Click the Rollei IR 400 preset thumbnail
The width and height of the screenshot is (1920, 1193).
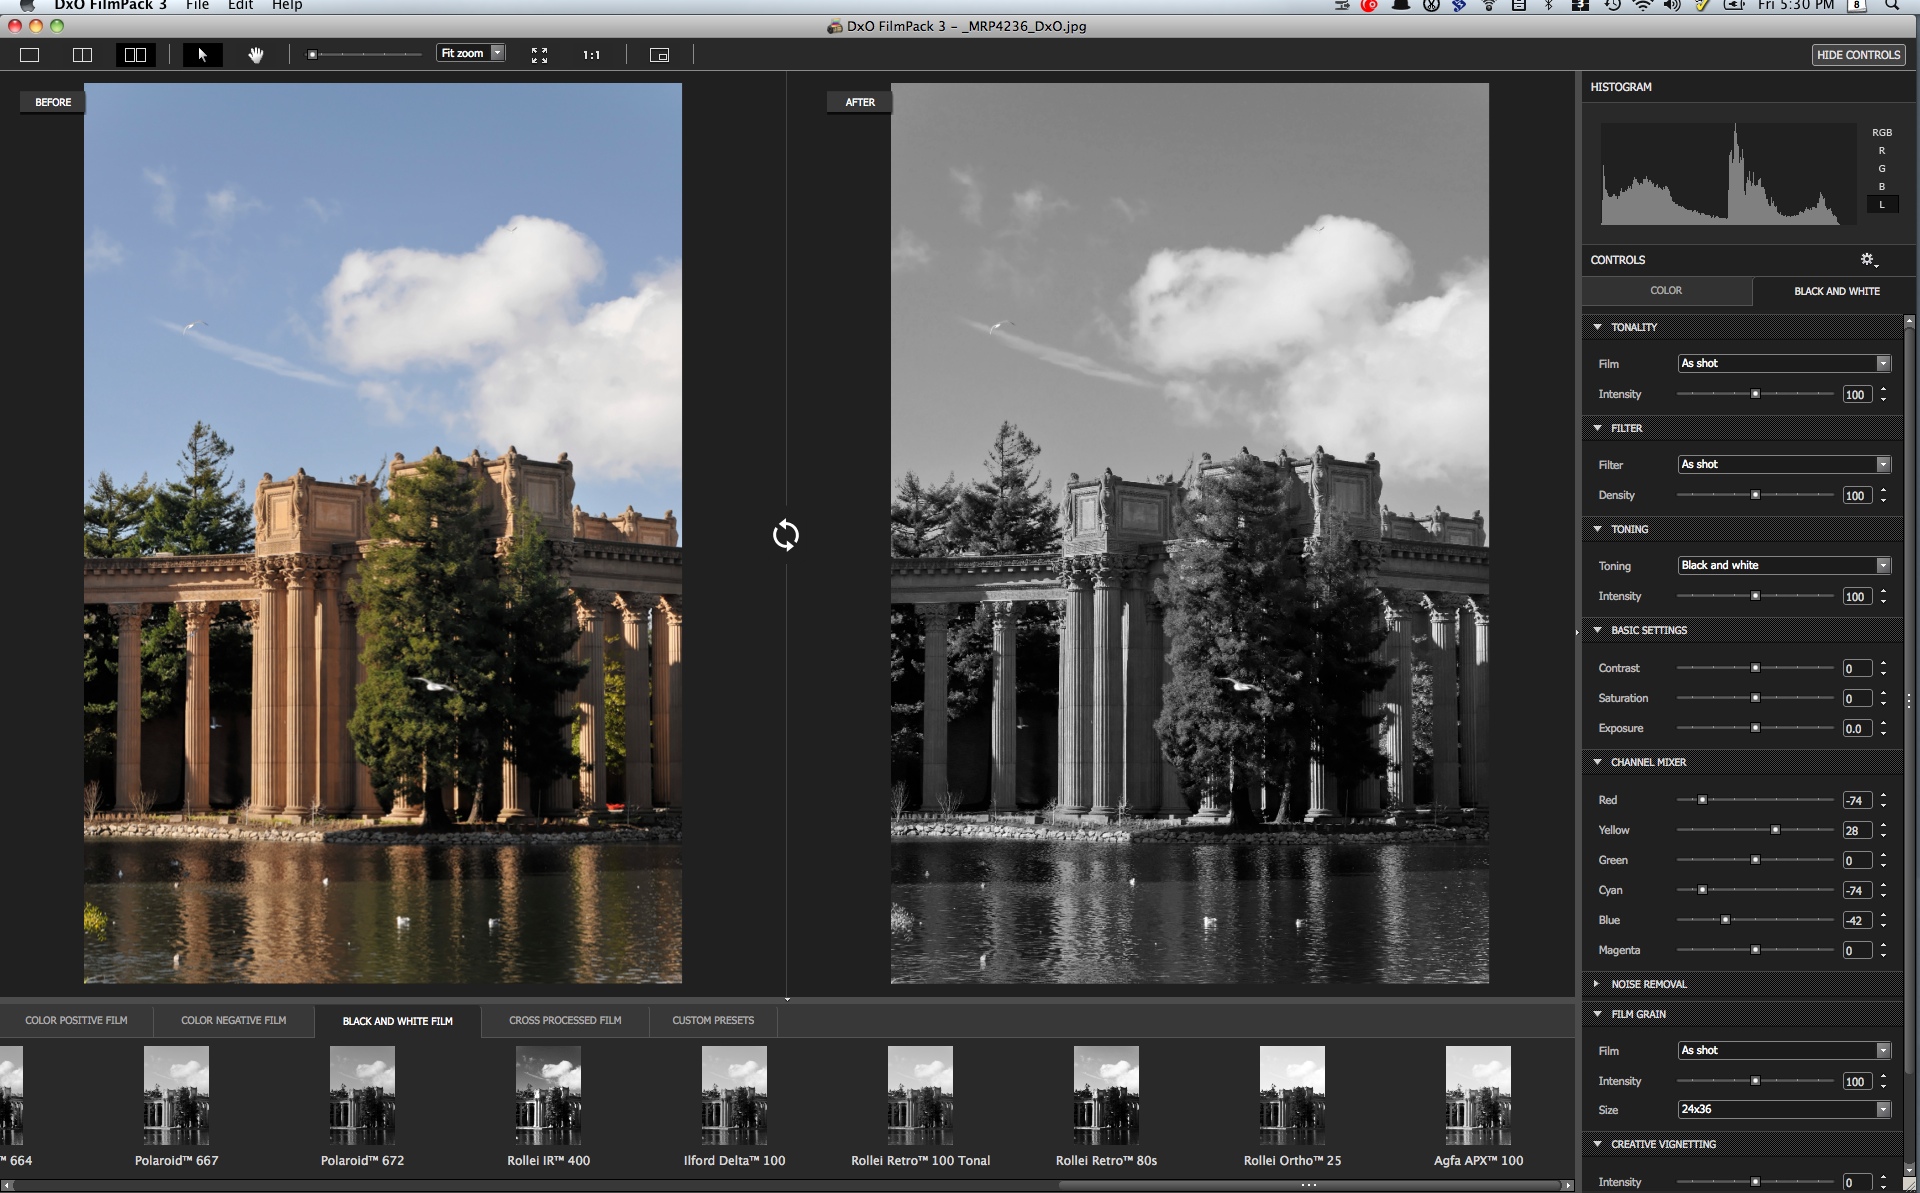pos(548,1095)
